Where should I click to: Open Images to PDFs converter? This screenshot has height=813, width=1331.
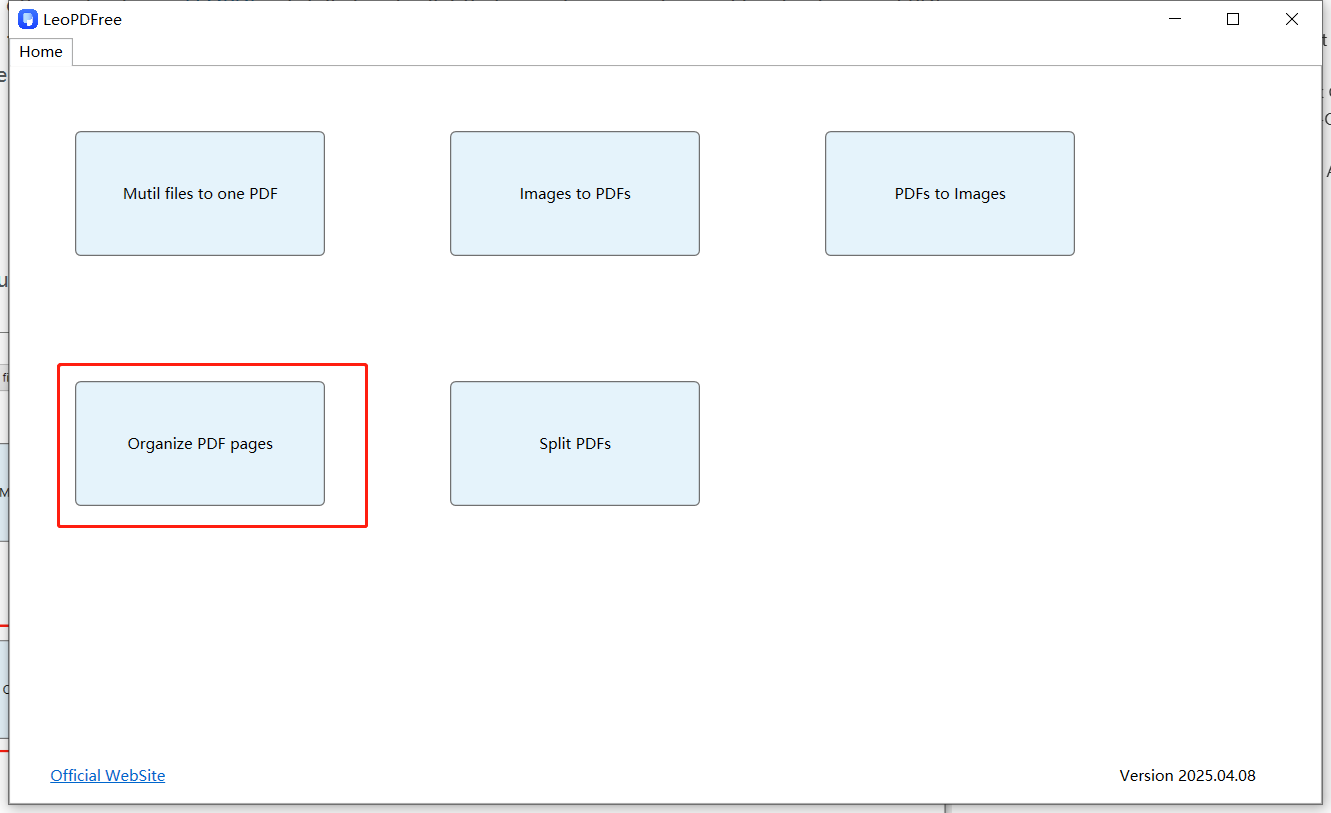pos(575,193)
